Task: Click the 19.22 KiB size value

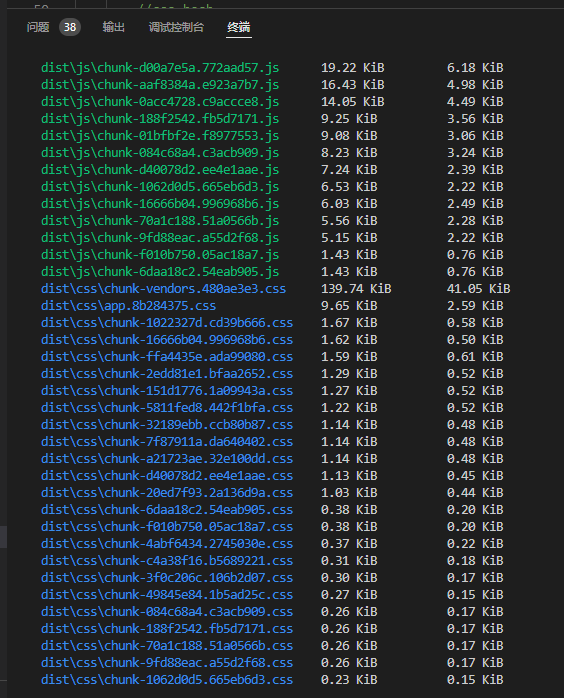Action: point(353,68)
